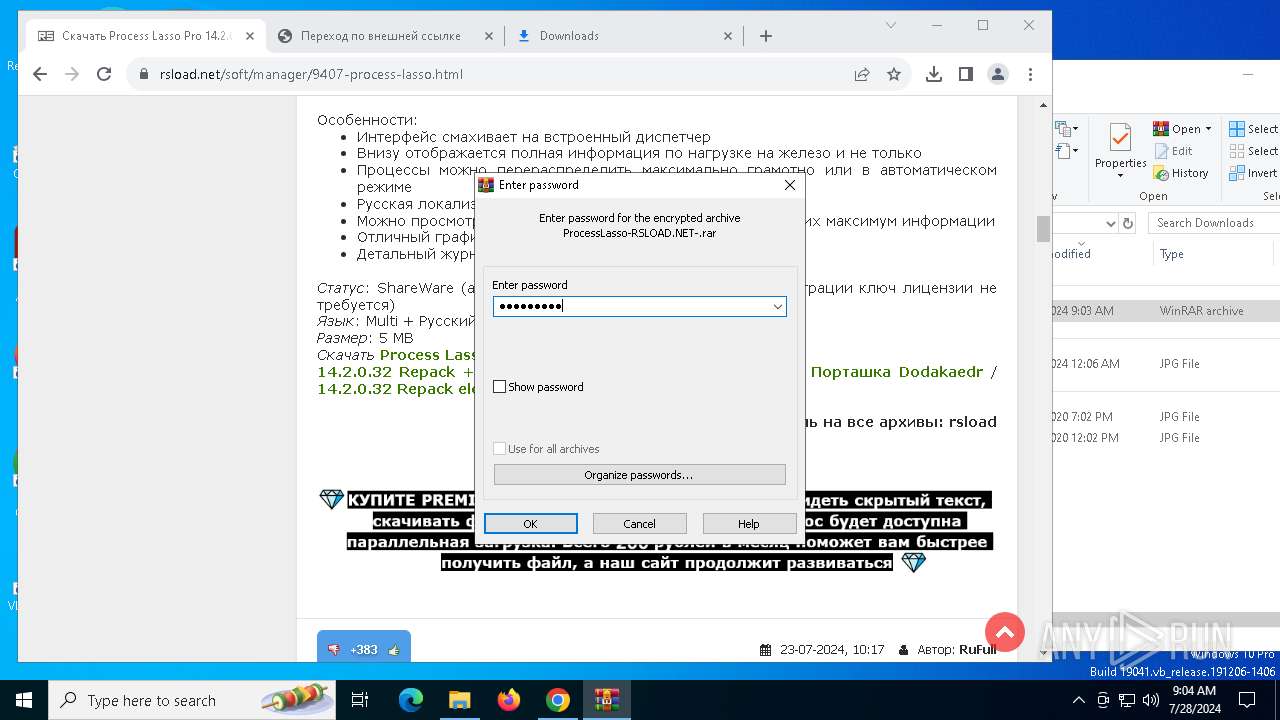Open Chrome three-dot menu
Viewport: 1280px width, 720px height.
1030,74
